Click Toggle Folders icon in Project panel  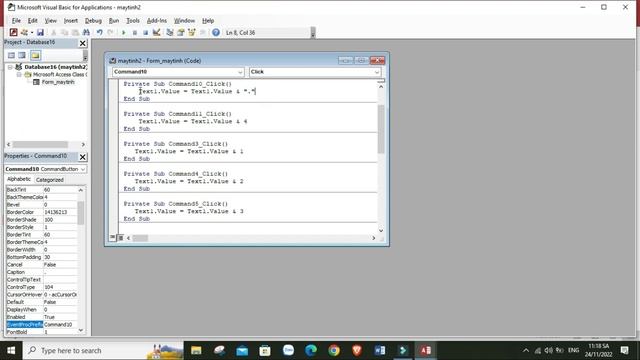point(35,55)
